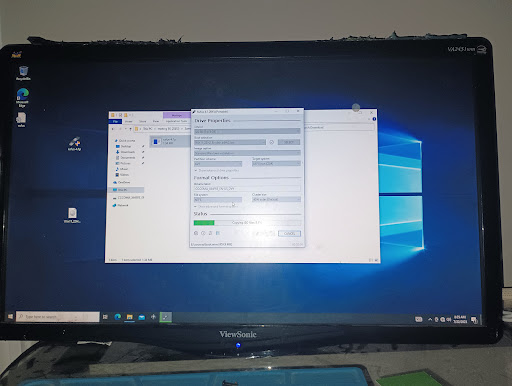The height and width of the screenshot is (386, 512).
Task: Expand advanced drive properties section
Action: pyautogui.click(x=217, y=170)
